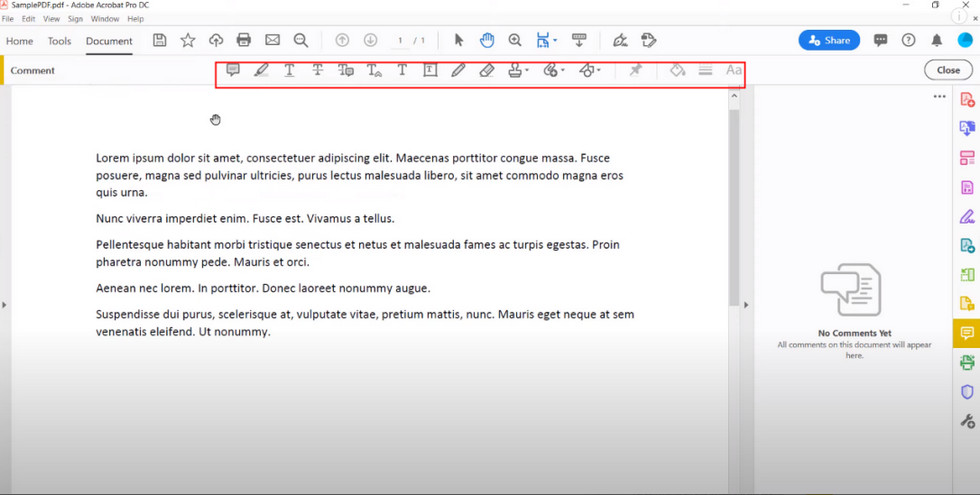Open comments panel options ellipsis

point(939,97)
